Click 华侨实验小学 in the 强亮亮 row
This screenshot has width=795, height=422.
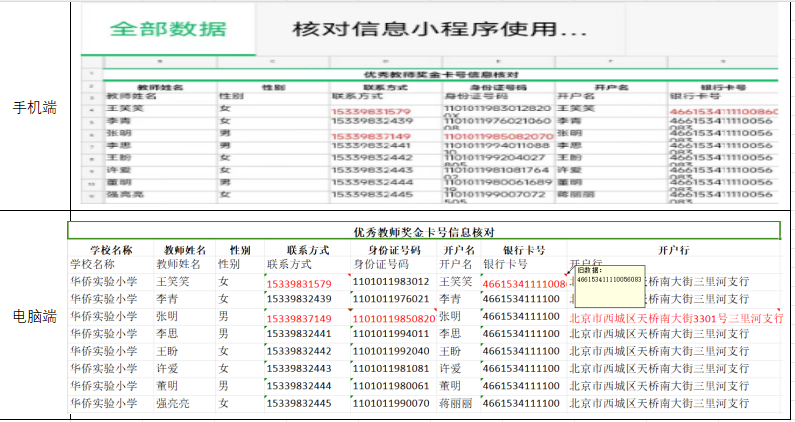(104, 403)
